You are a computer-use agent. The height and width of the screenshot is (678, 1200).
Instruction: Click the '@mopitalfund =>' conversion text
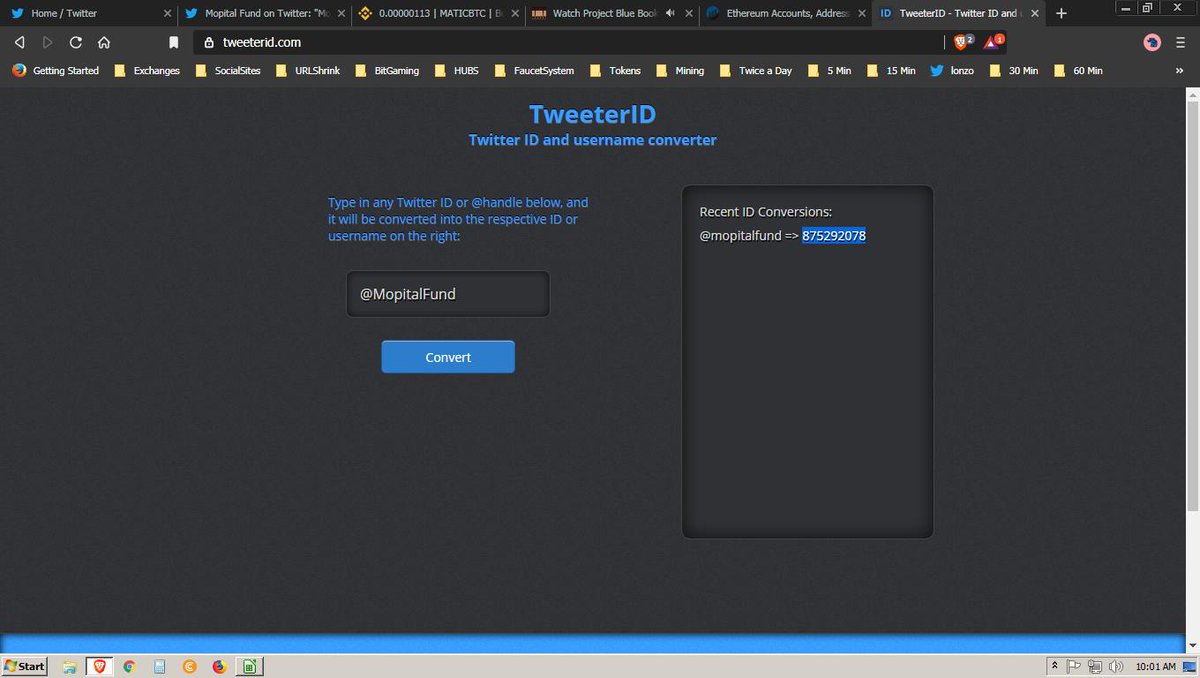click(749, 236)
